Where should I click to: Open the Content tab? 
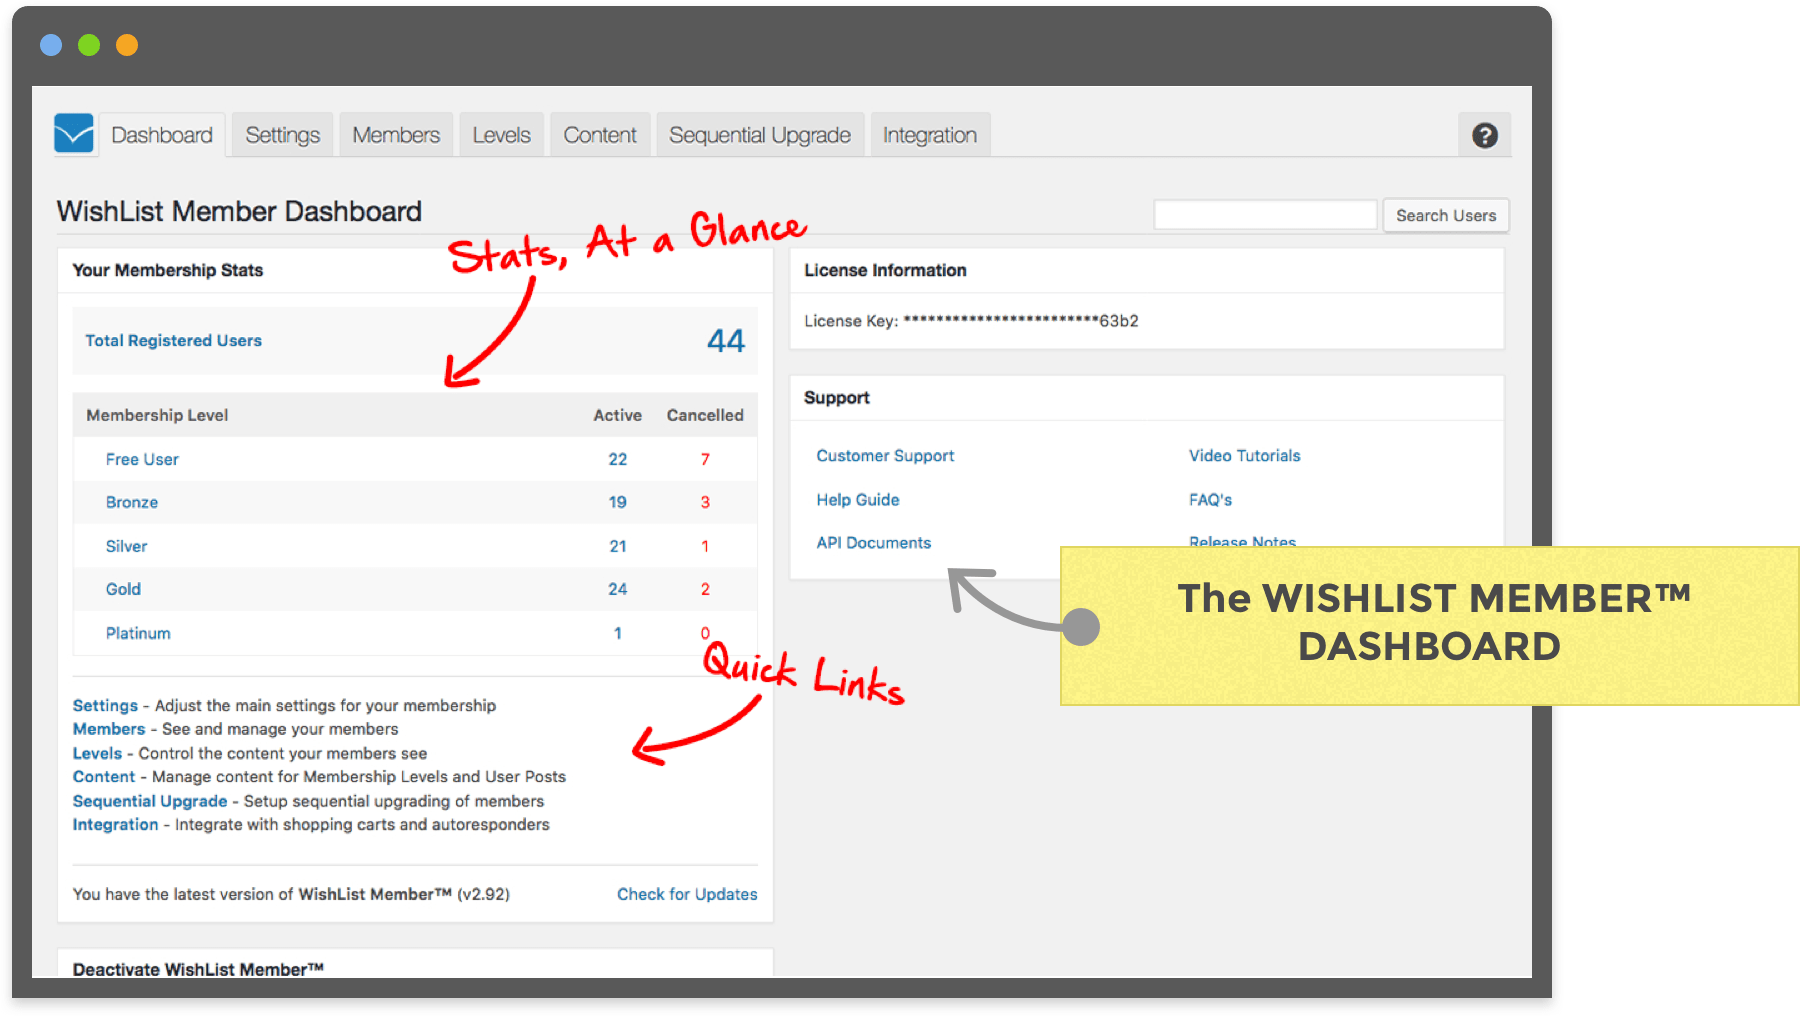pos(599,134)
